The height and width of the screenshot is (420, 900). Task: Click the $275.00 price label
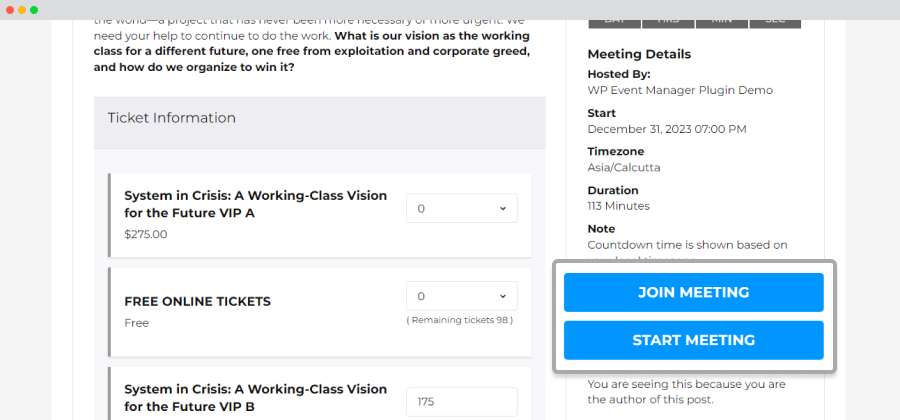(x=146, y=234)
